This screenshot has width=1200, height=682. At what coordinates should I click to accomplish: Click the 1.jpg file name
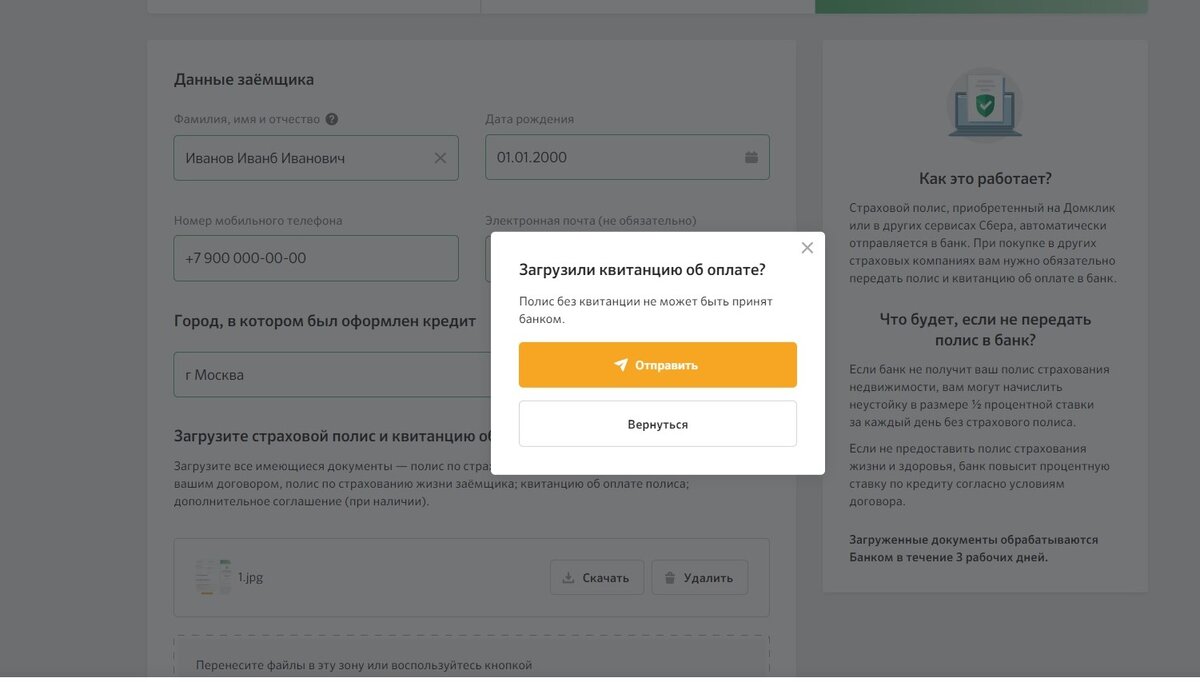[250, 577]
